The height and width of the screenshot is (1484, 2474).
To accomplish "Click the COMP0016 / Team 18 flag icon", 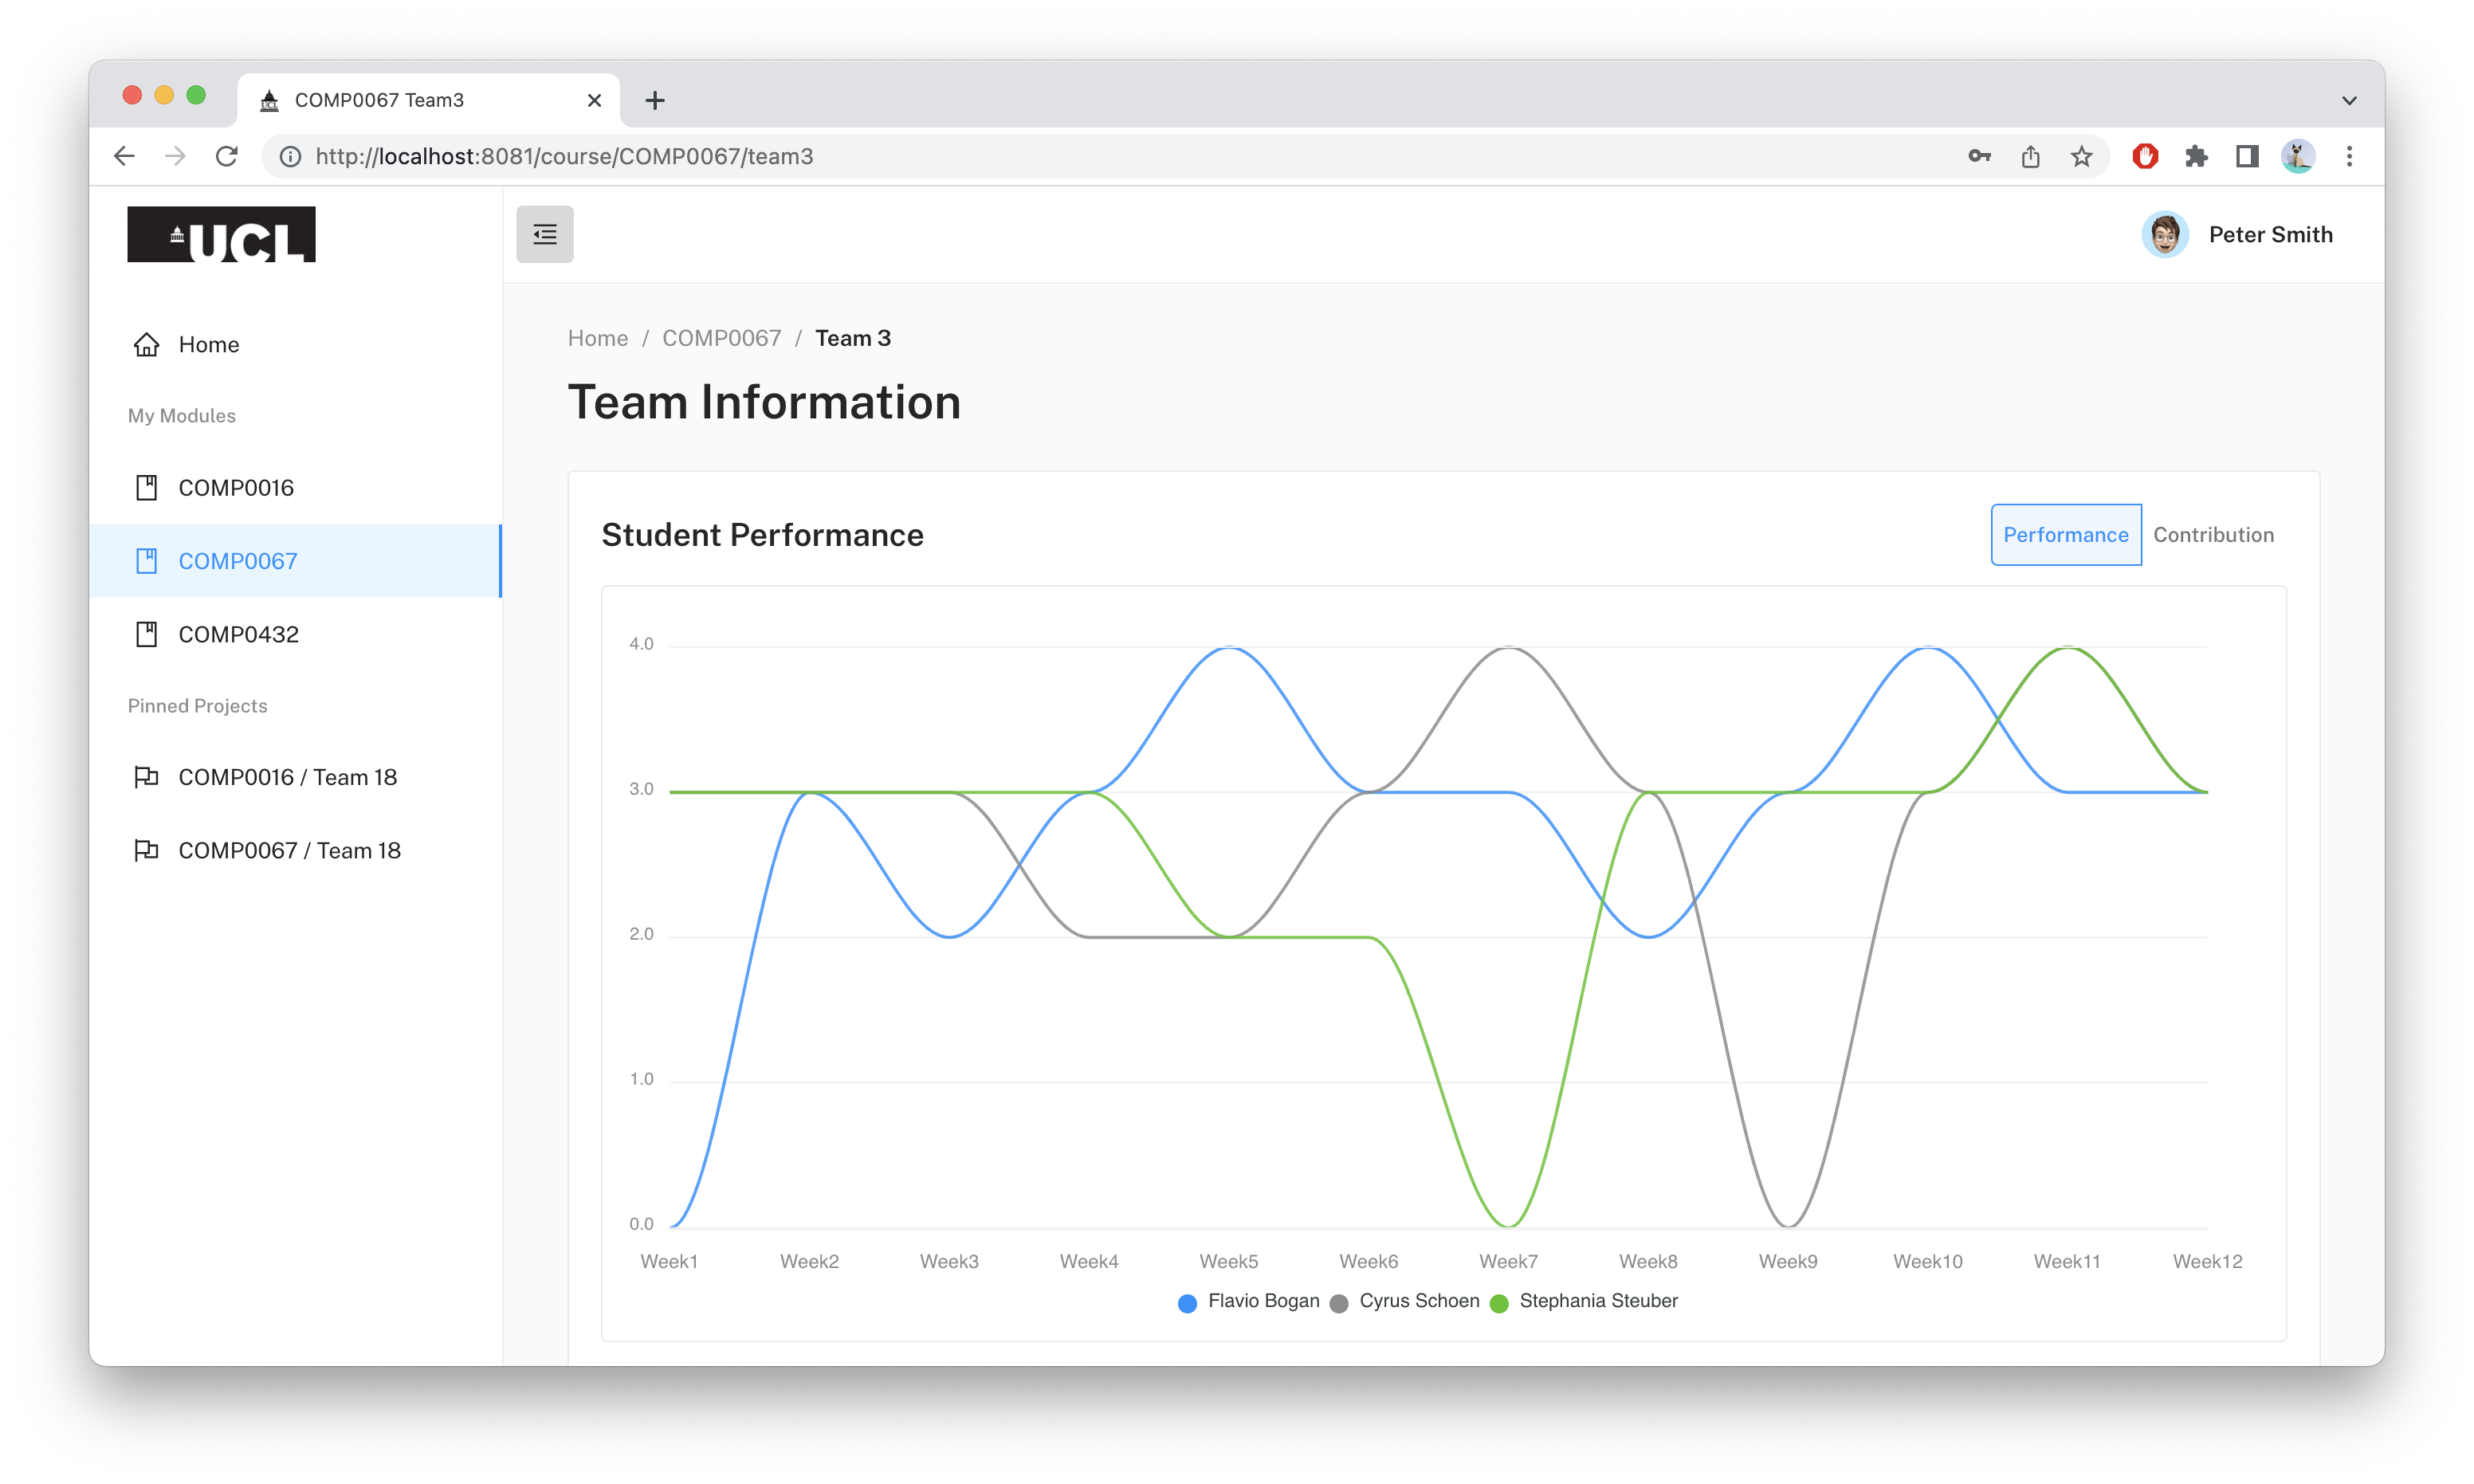I will coord(147,777).
